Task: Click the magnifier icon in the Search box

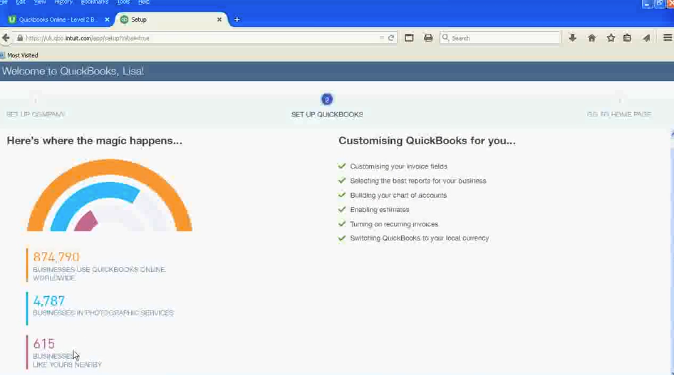Action: tap(446, 38)
